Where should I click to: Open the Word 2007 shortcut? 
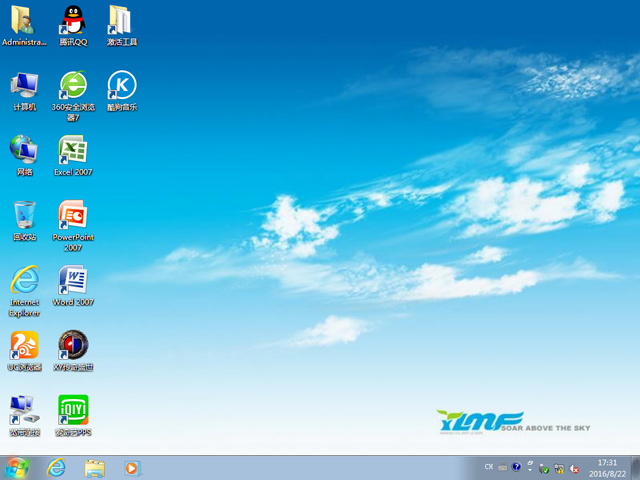(73, 281)
